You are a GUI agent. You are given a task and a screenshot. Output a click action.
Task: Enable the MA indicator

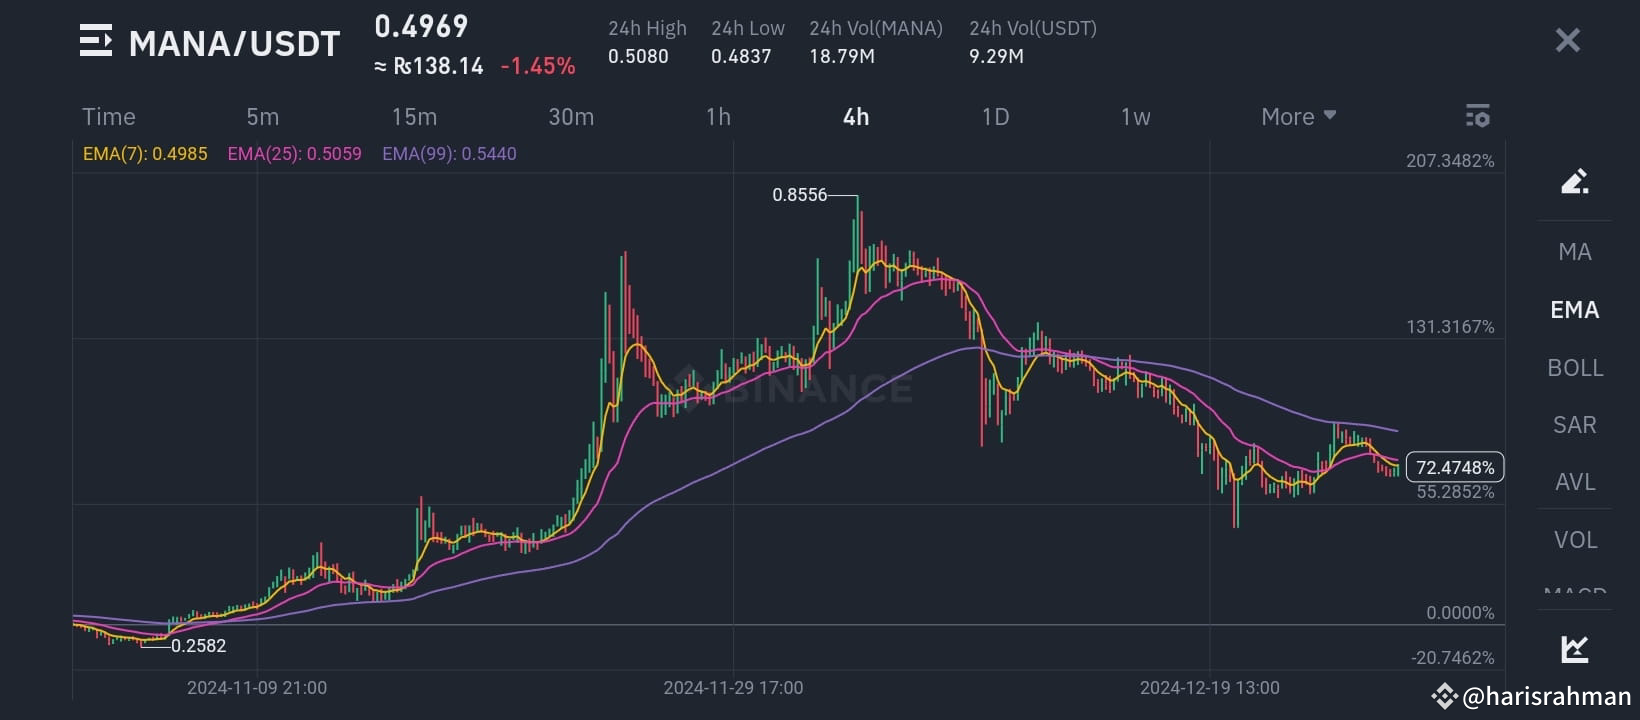[x=1574, y=251]
